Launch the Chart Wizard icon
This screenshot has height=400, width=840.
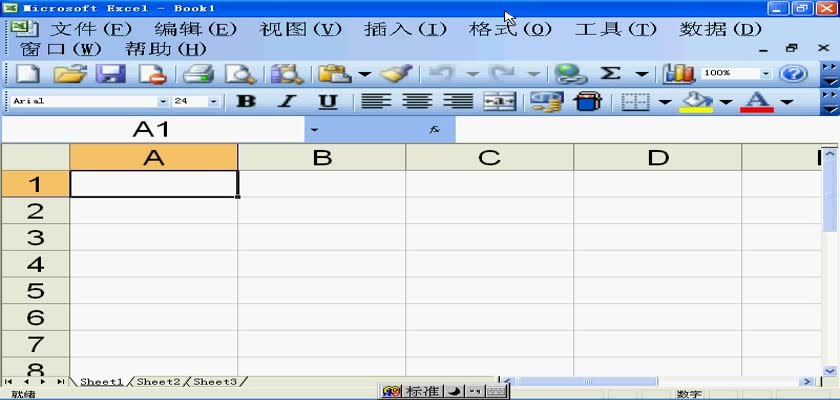point(679,74)
